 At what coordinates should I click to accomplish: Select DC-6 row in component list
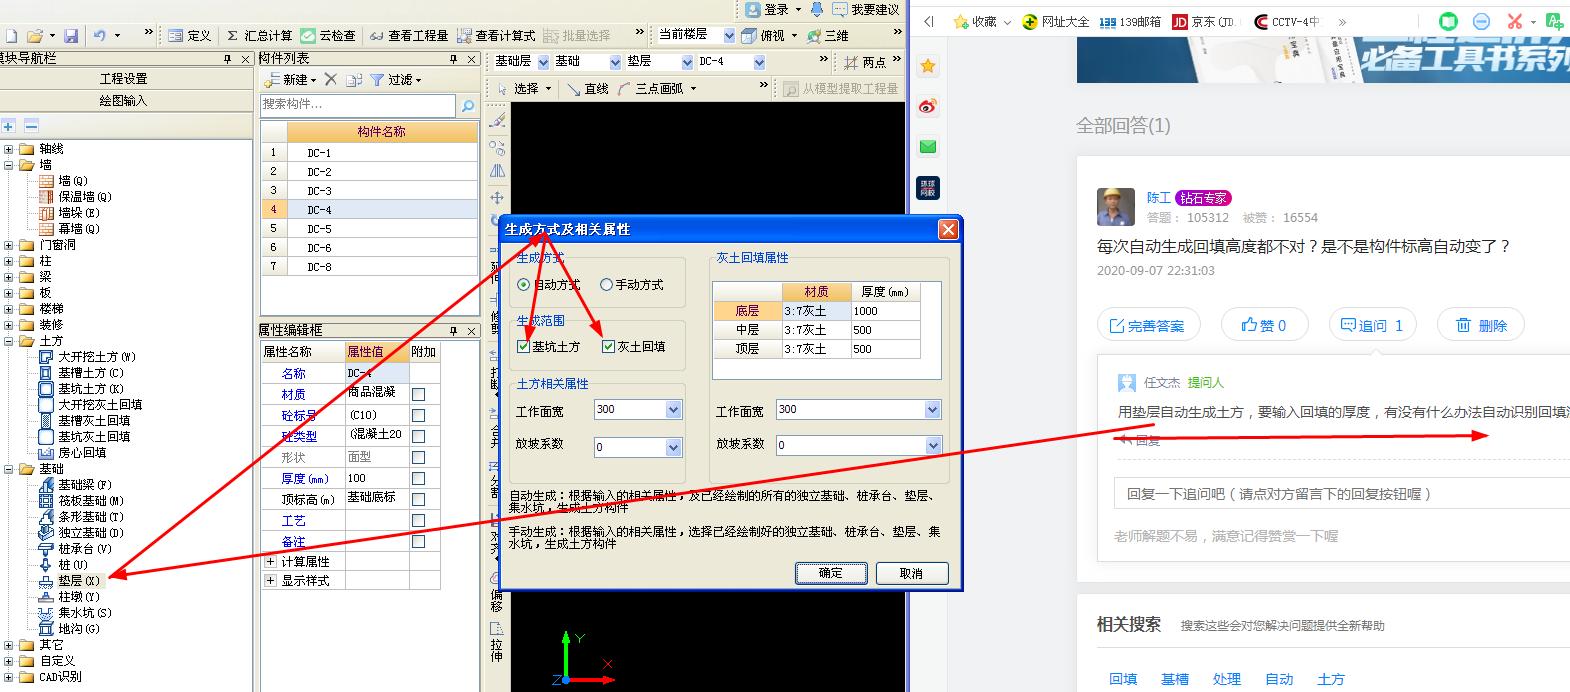click(x=369, y=248)
